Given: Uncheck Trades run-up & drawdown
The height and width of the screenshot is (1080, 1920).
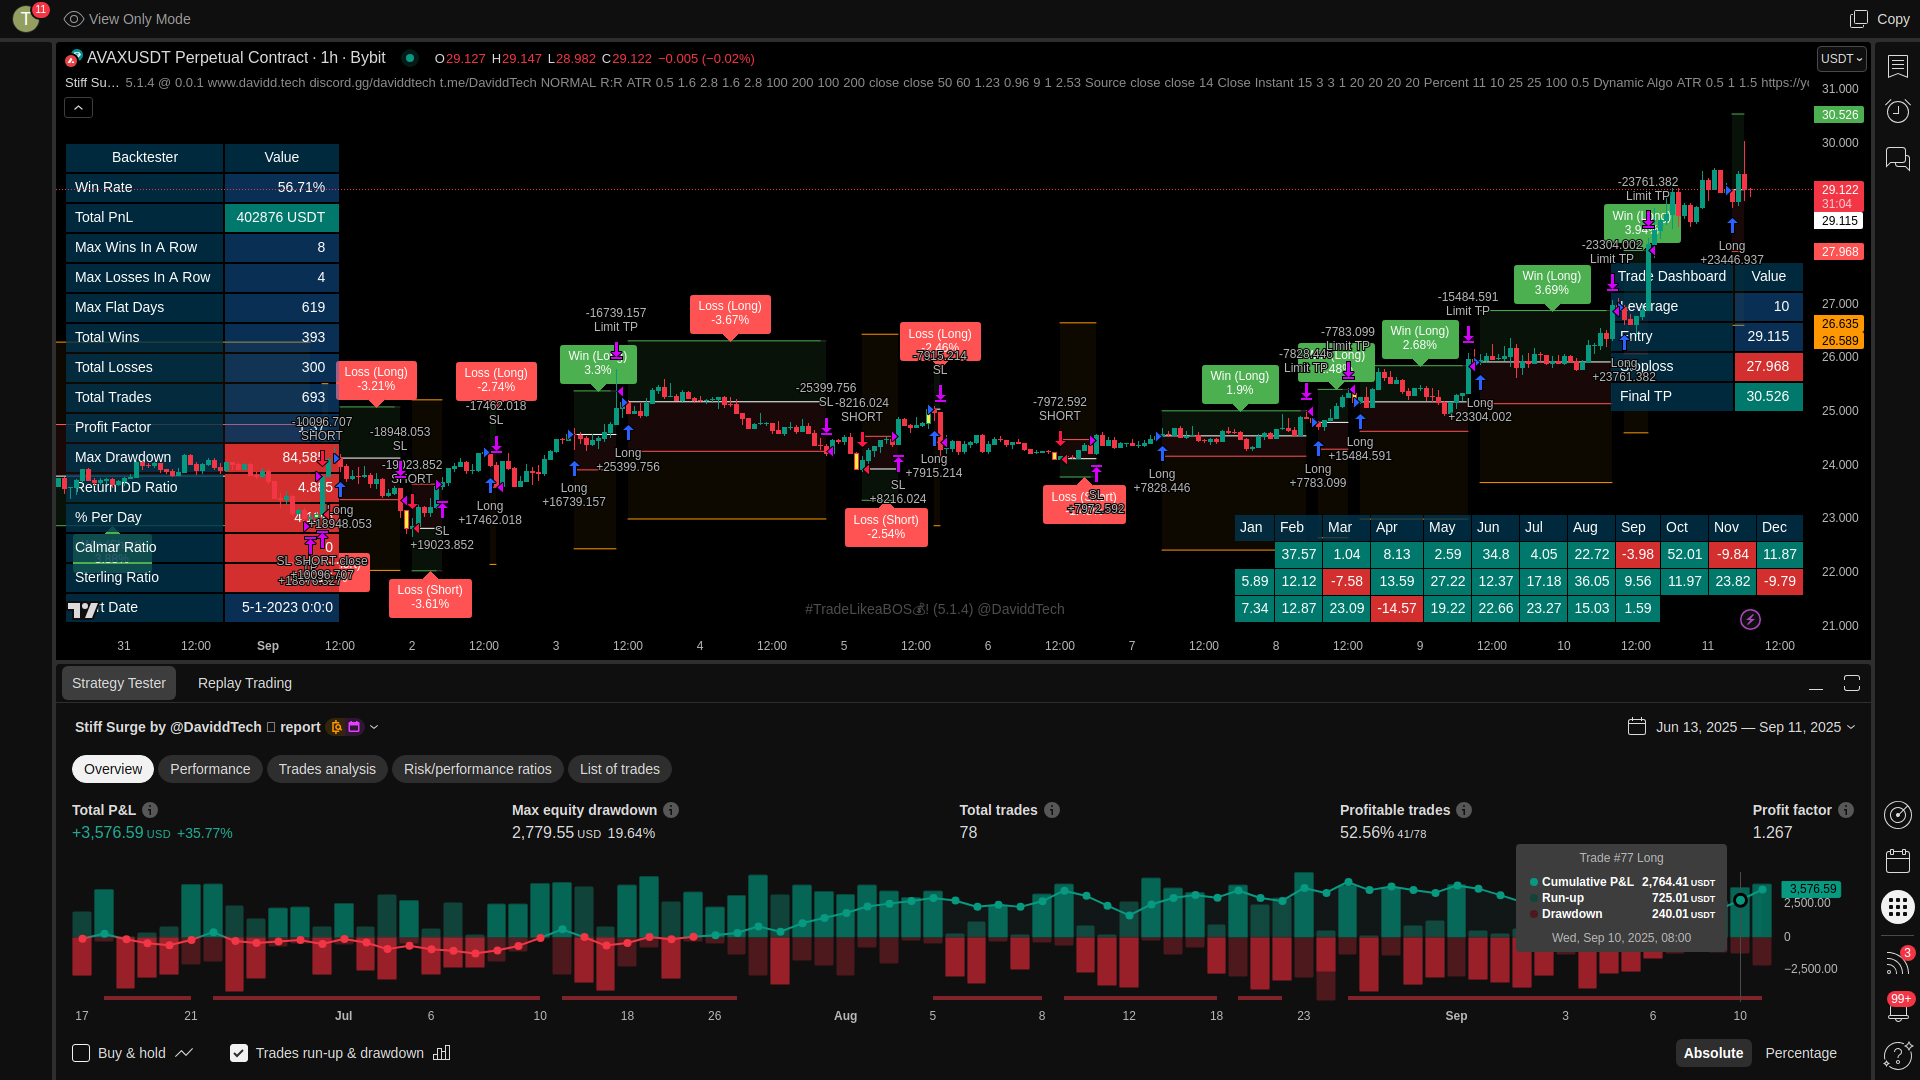Looking at the screenshot, I should [239, 1053].
